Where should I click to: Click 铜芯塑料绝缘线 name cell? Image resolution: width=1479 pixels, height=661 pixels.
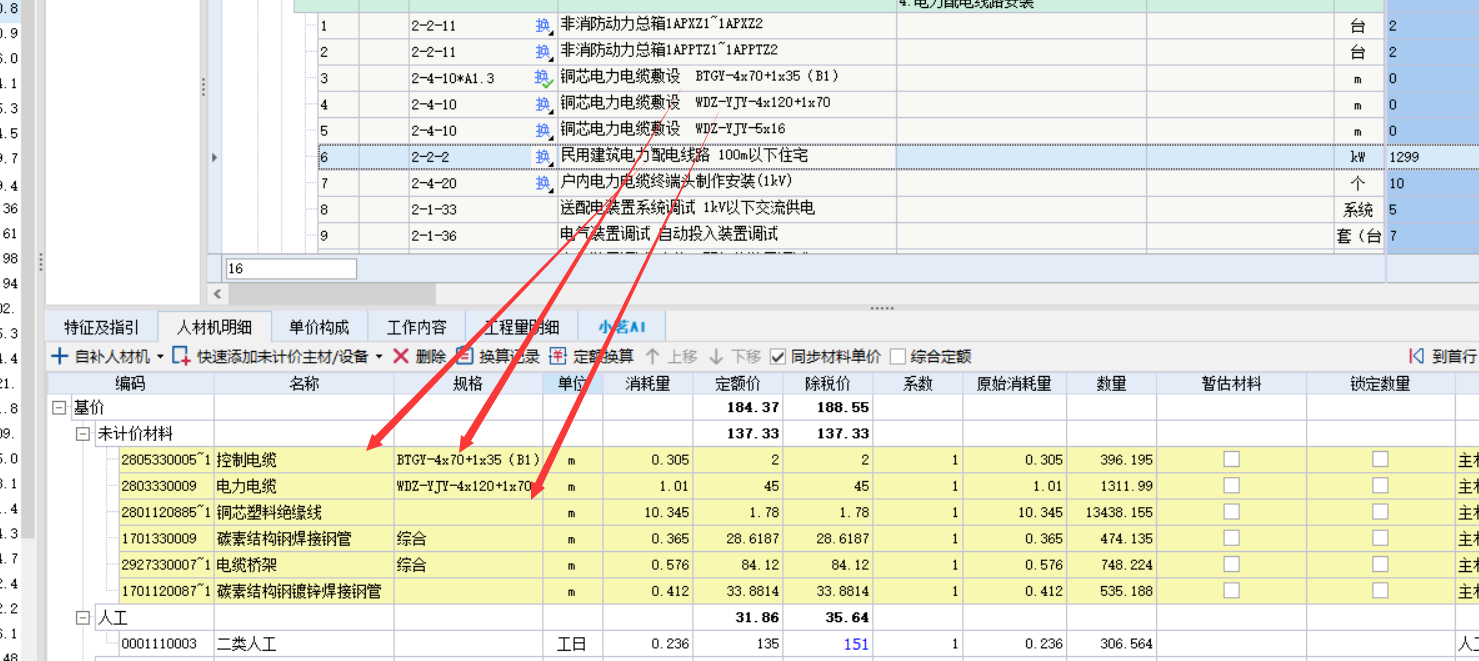[x=304, y=512]
